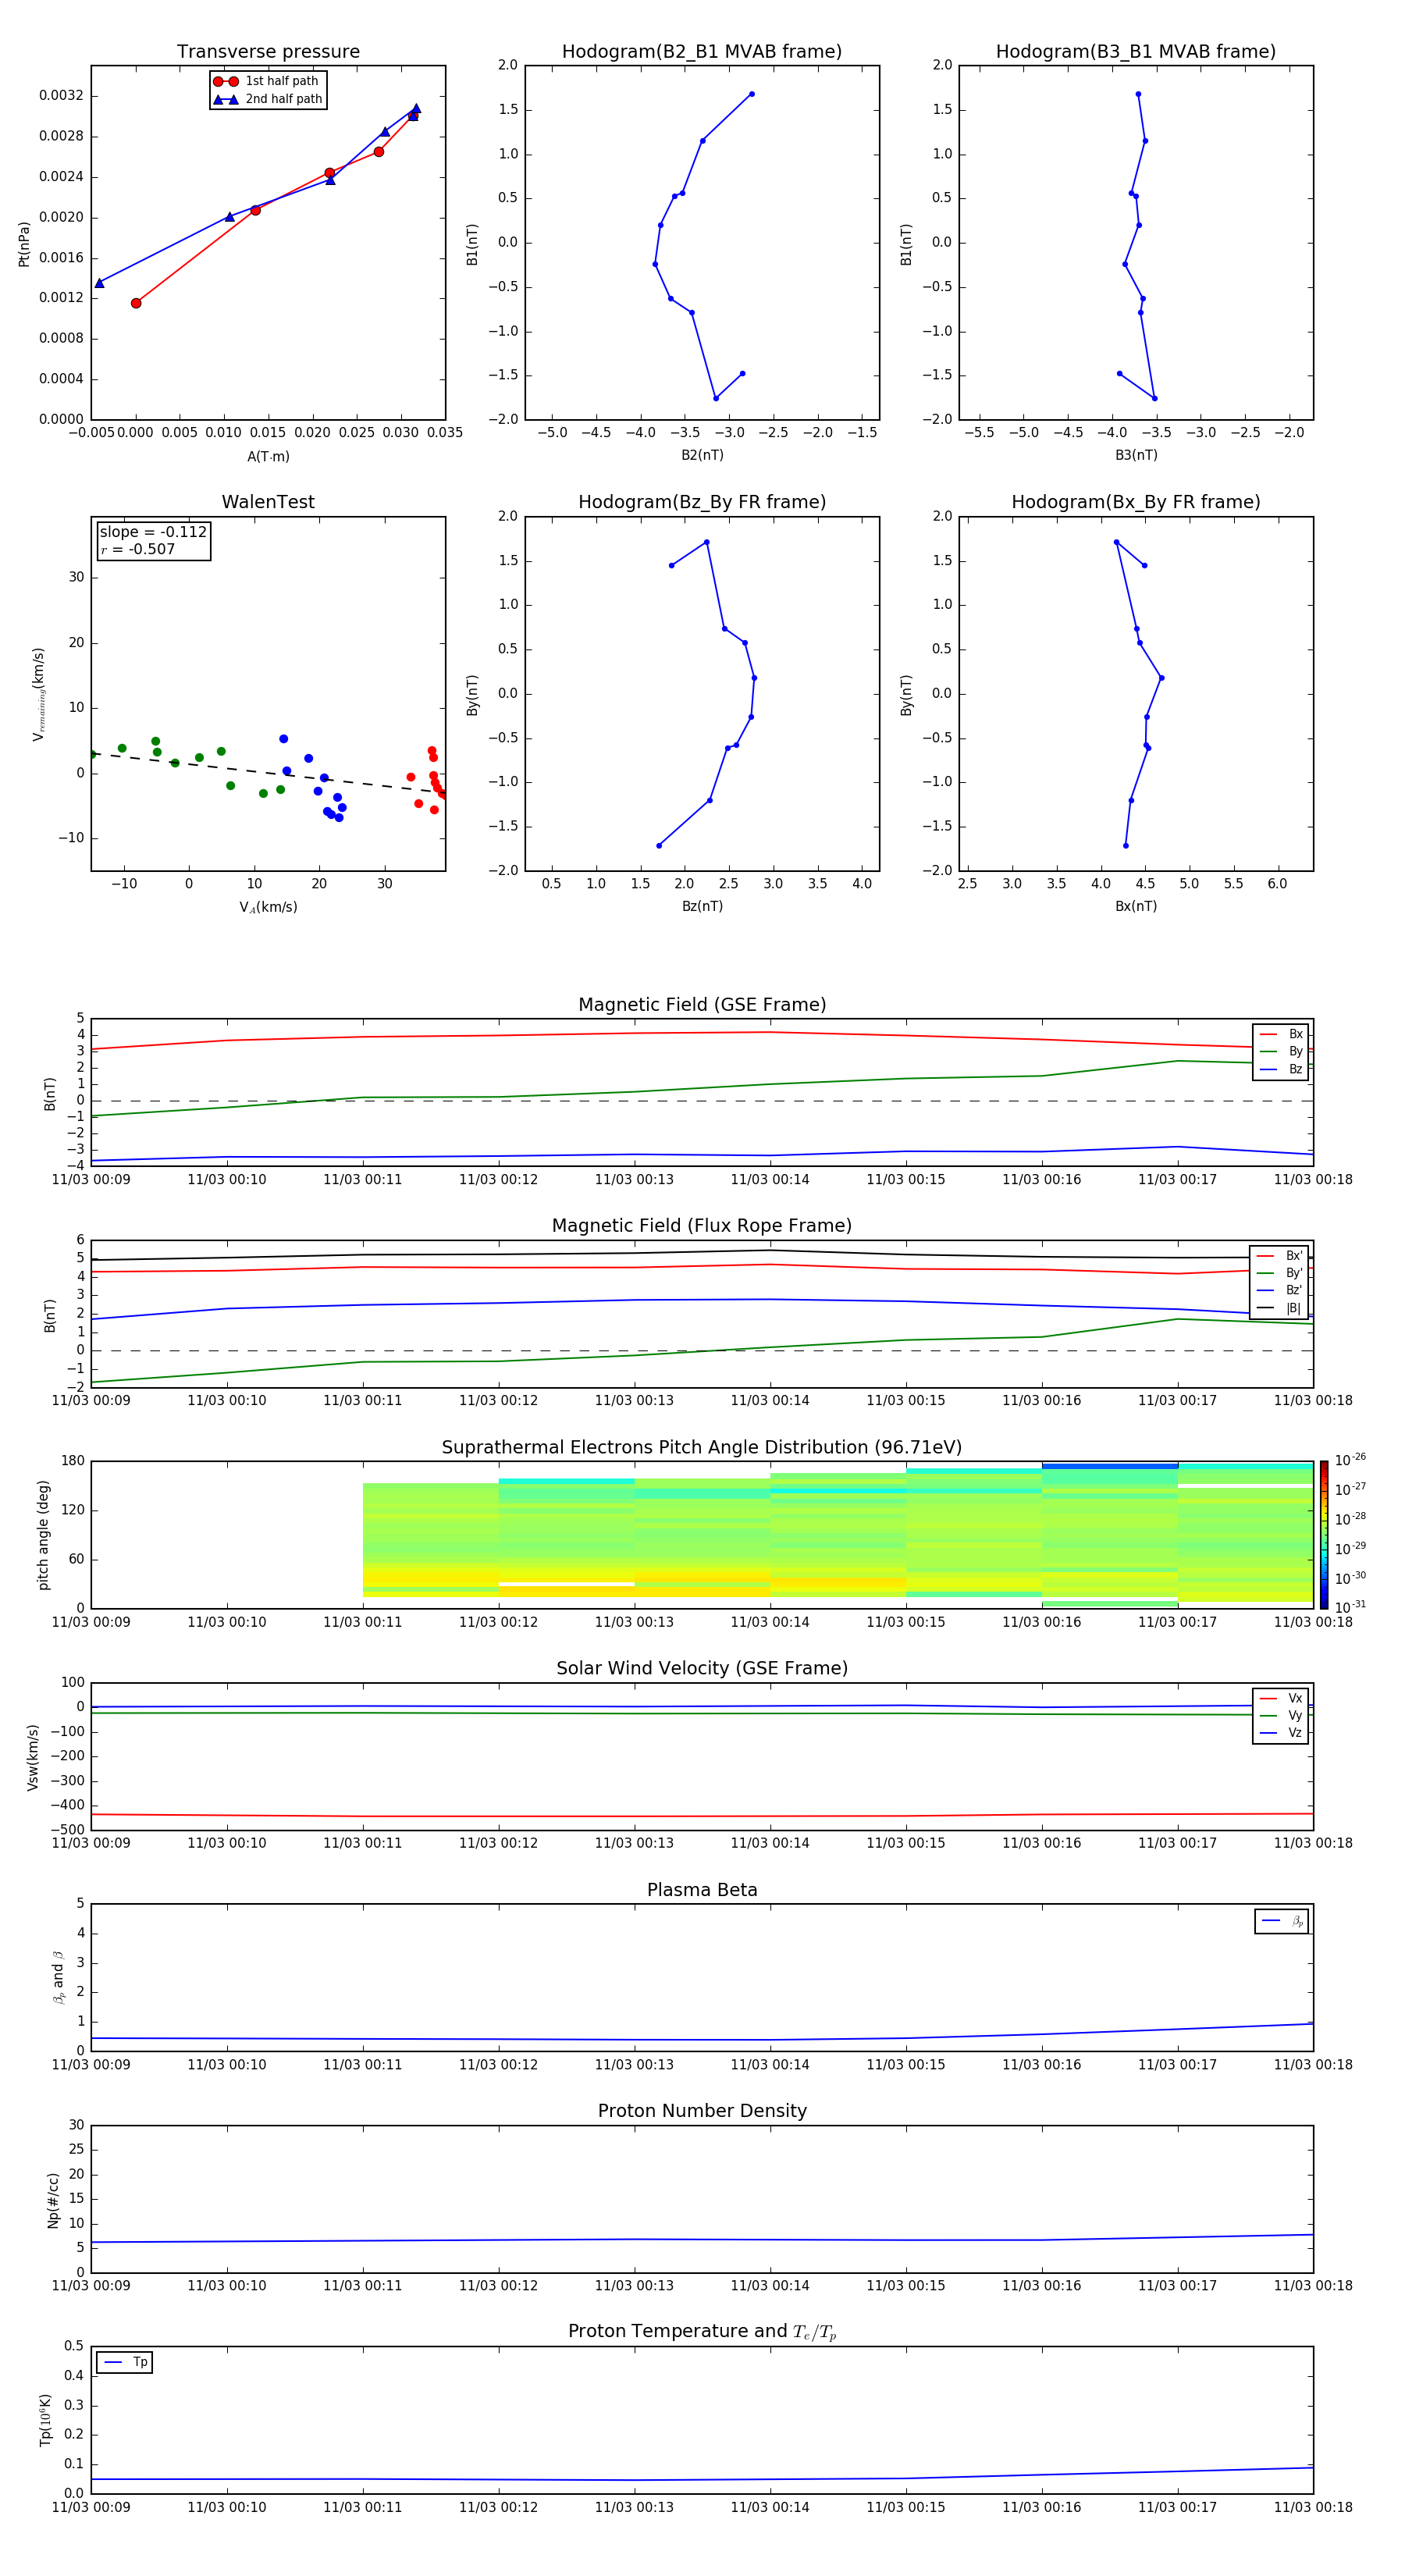Click the 10^-26 colorbar tick label
1405x2576 pixels.
click(1350, 1460)
